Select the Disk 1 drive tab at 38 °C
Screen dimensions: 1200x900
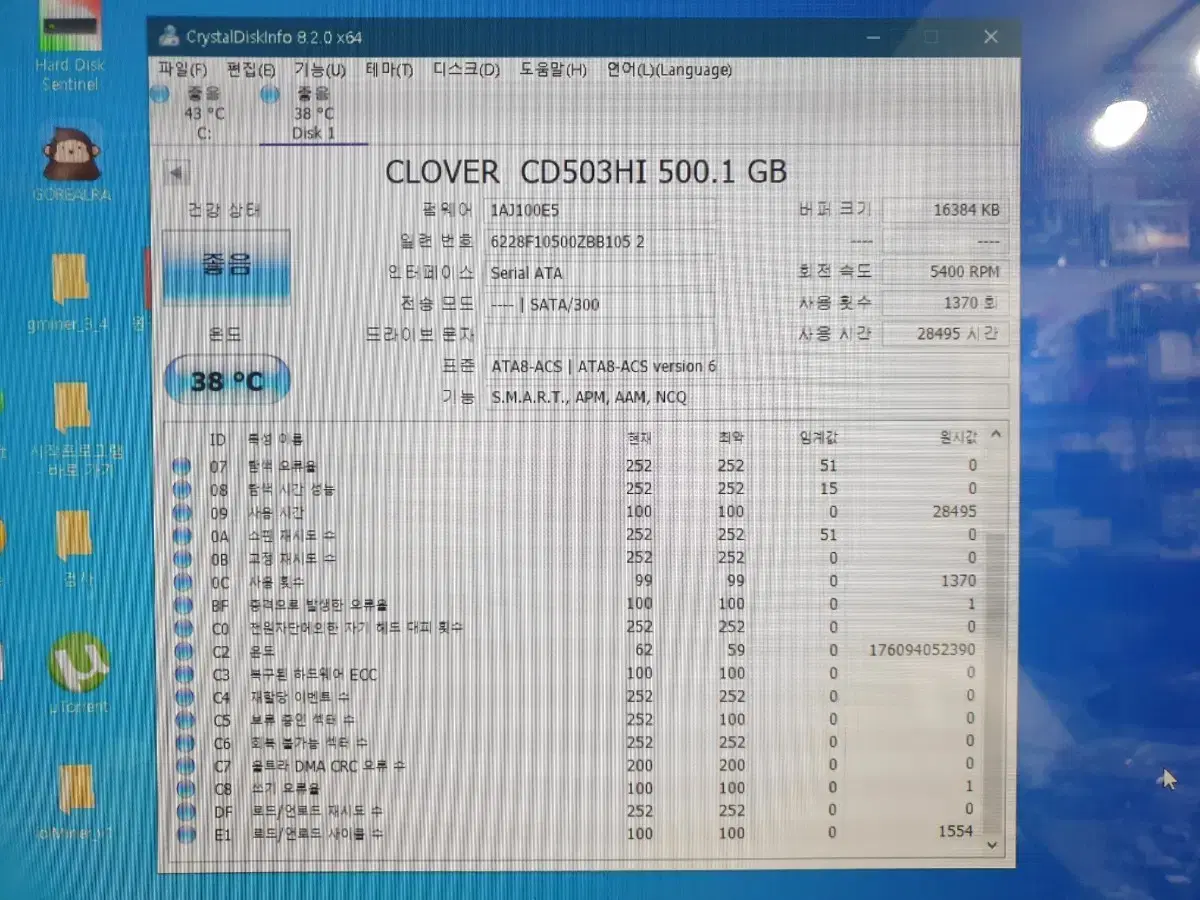click(313, 112)
